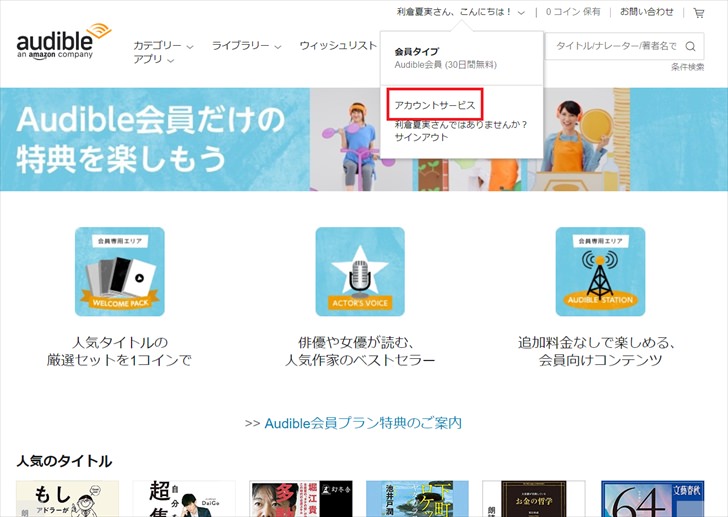The image size is (728, 517).
Task: Open the Welcome Pack icon tile
Action: click(120, 271)
